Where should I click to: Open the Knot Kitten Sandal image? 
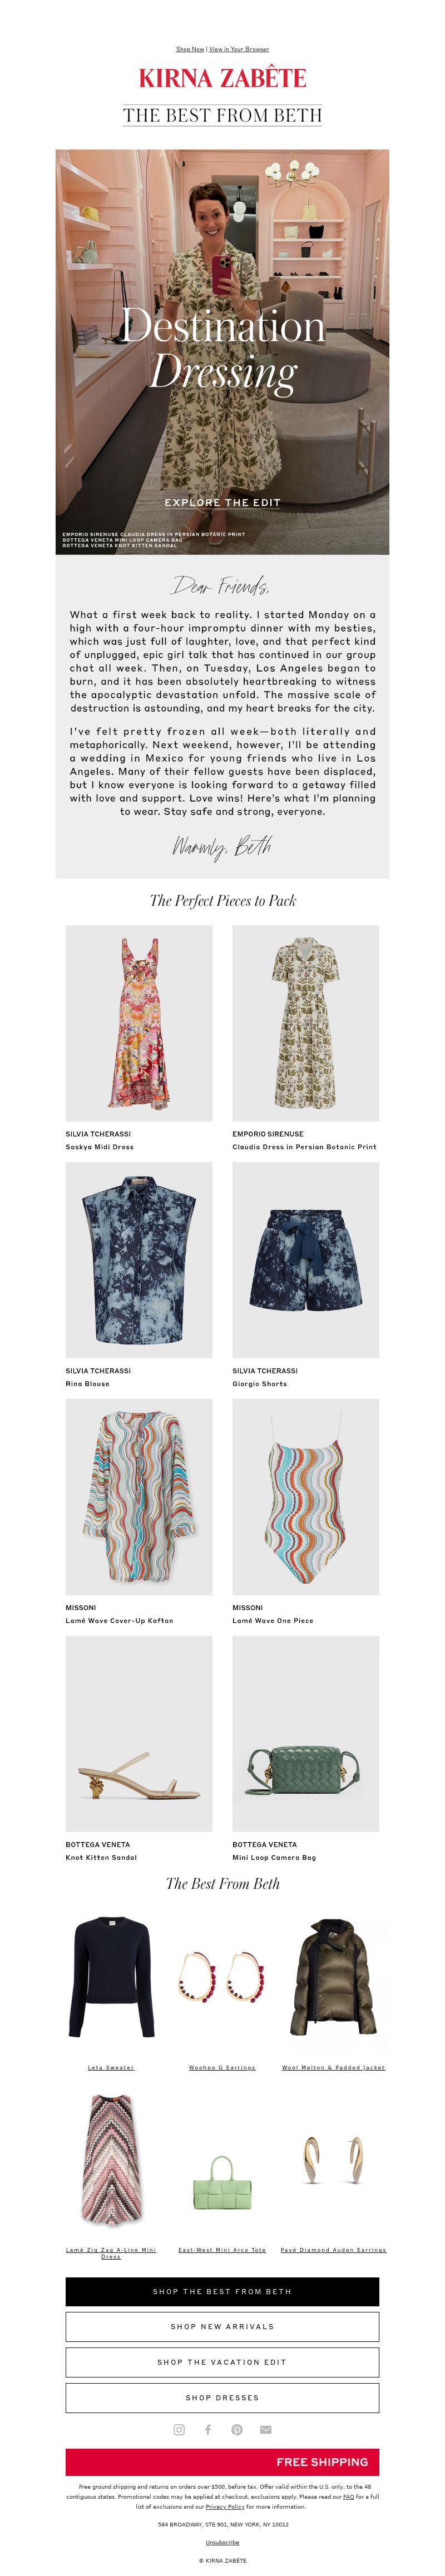coord(139,1733)
